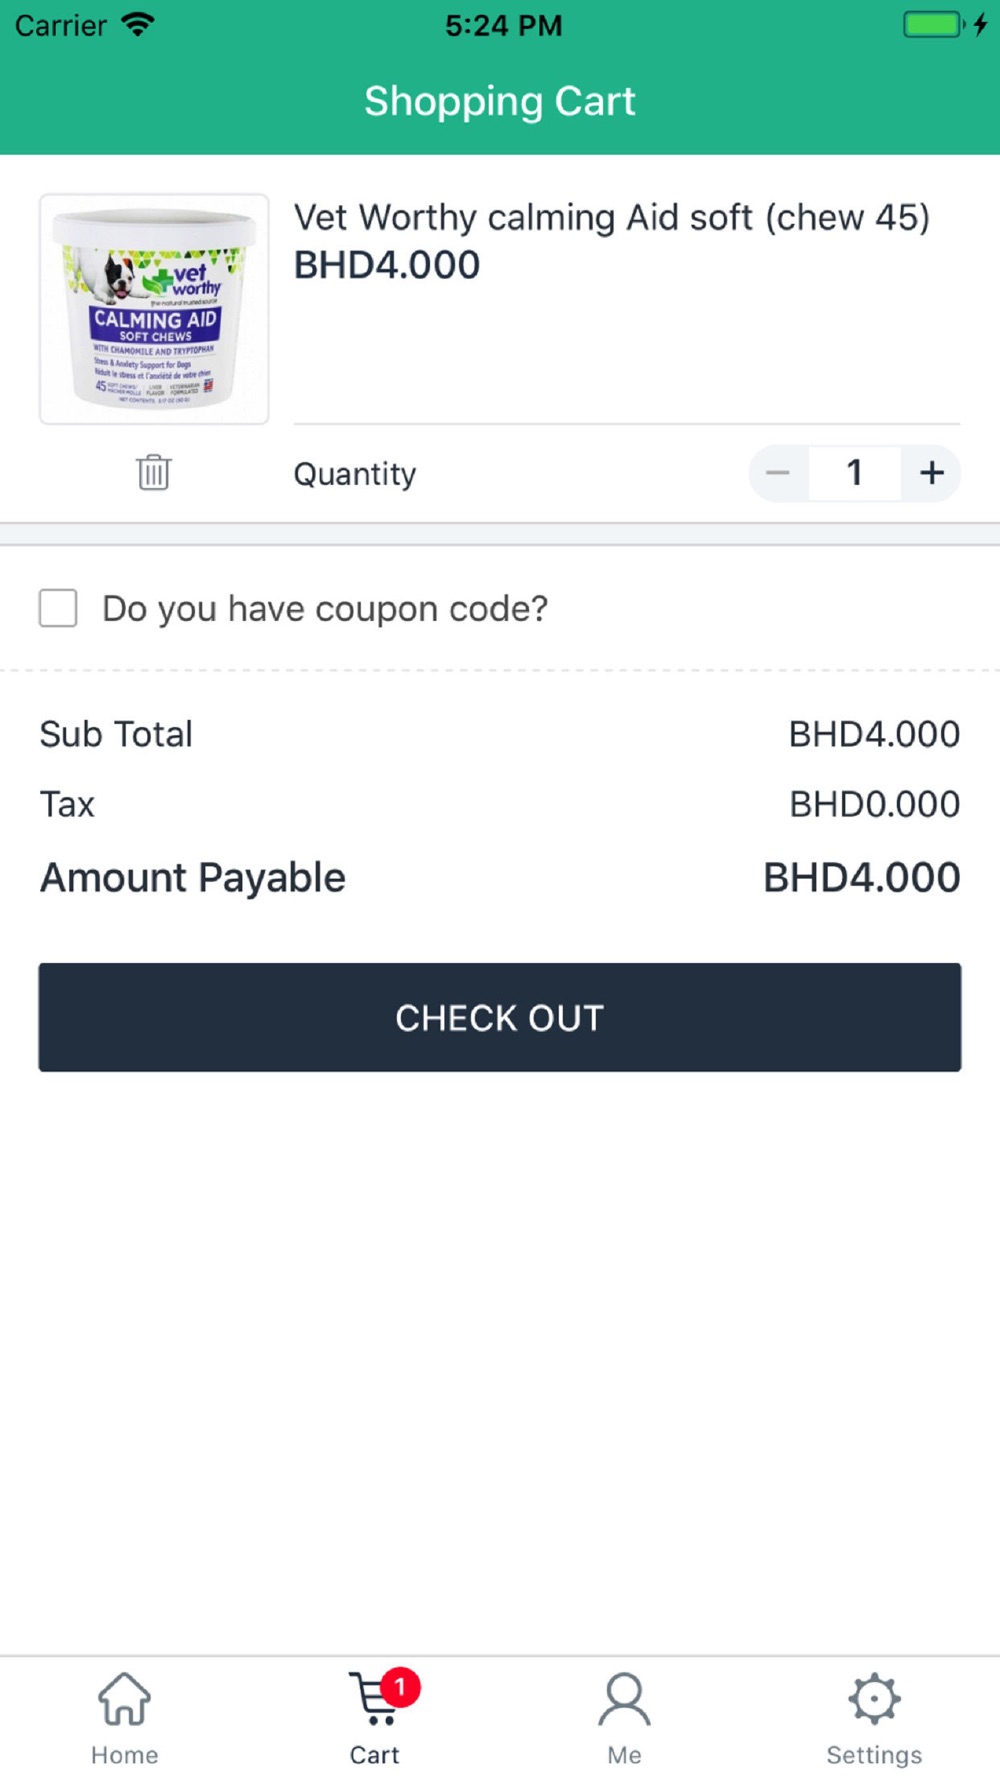Tick the coupon code checkbox
The height and width of the screenshot is (1778, 1000).
tap(58, 608)
